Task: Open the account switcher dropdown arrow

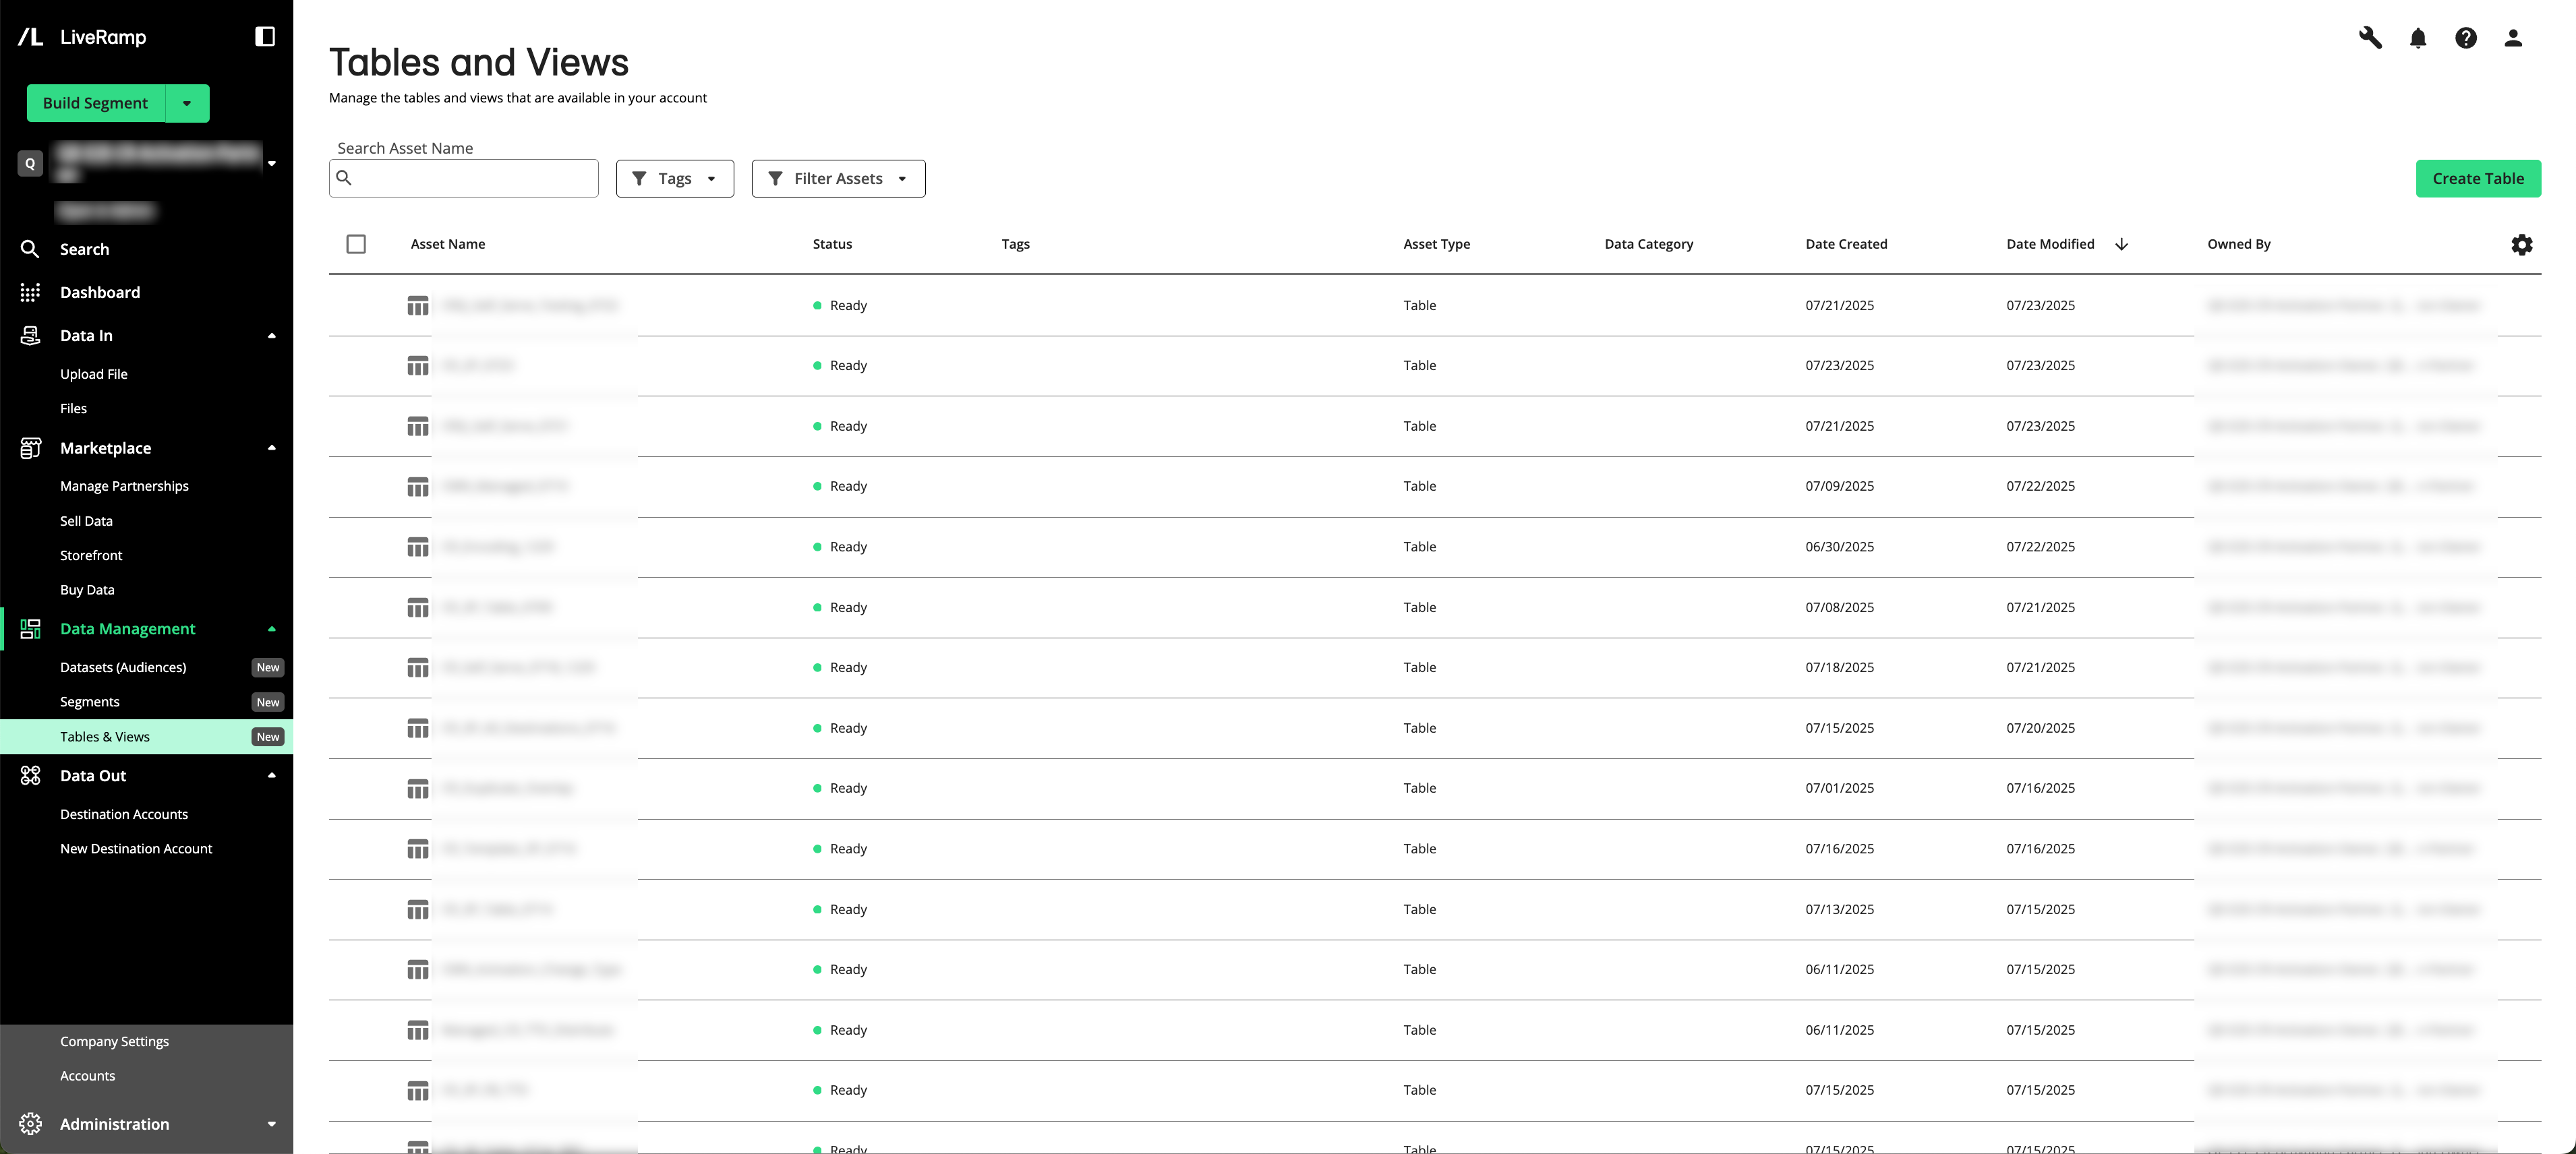Action: [272, 163]
